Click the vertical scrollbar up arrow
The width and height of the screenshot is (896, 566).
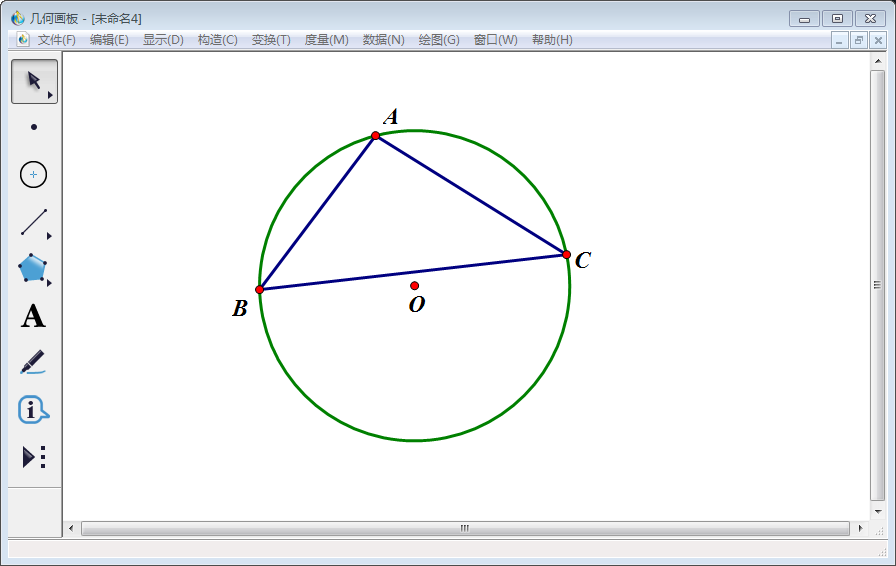coord(878,61)
